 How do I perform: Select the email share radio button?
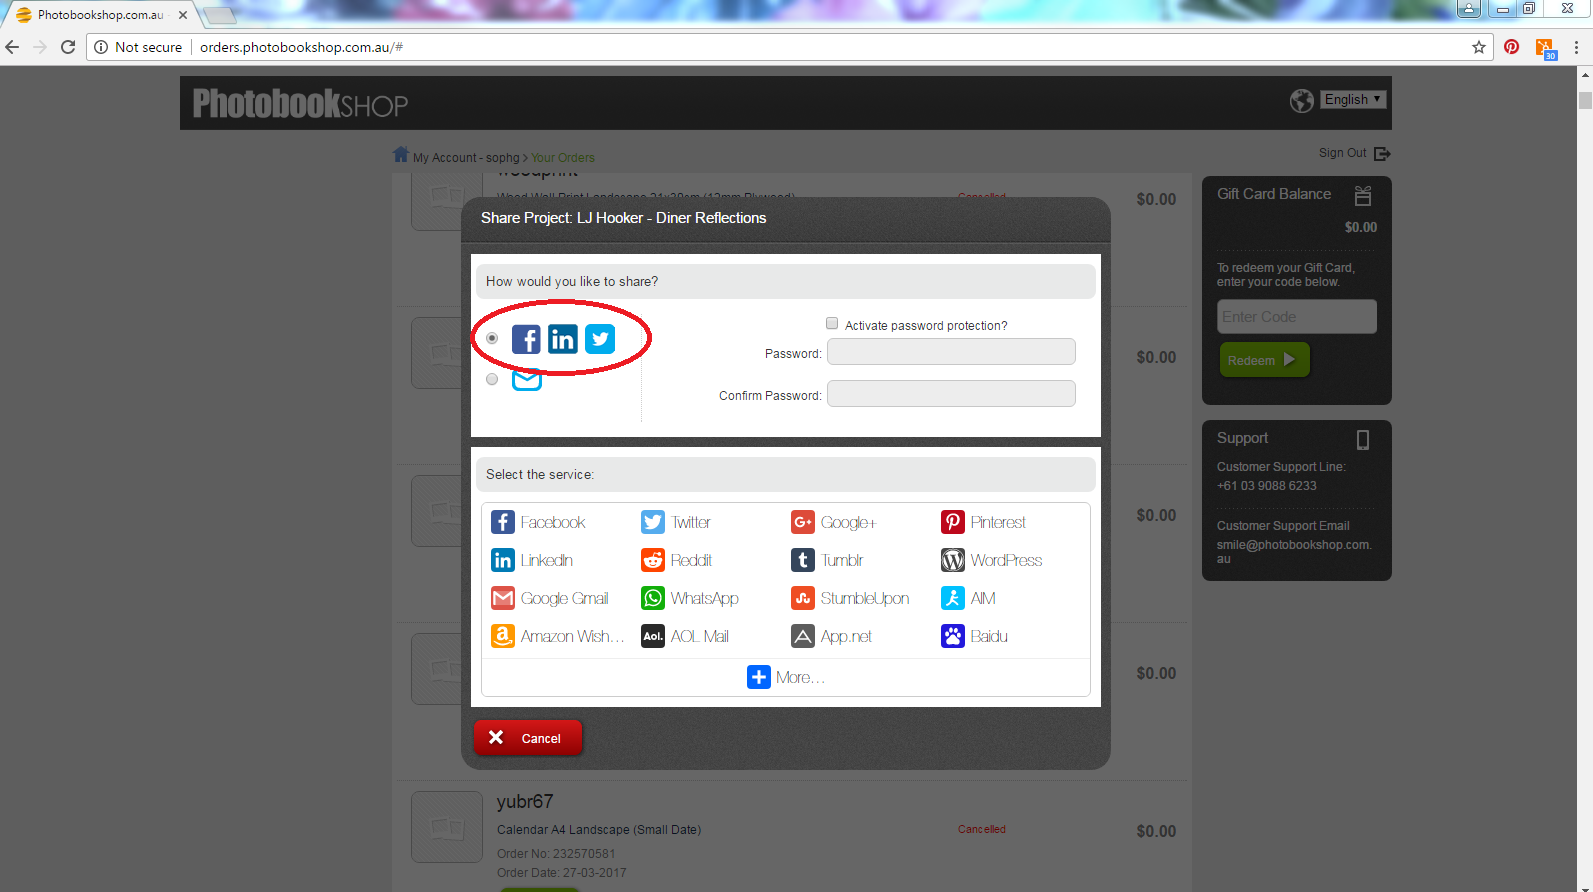[492, 379]
